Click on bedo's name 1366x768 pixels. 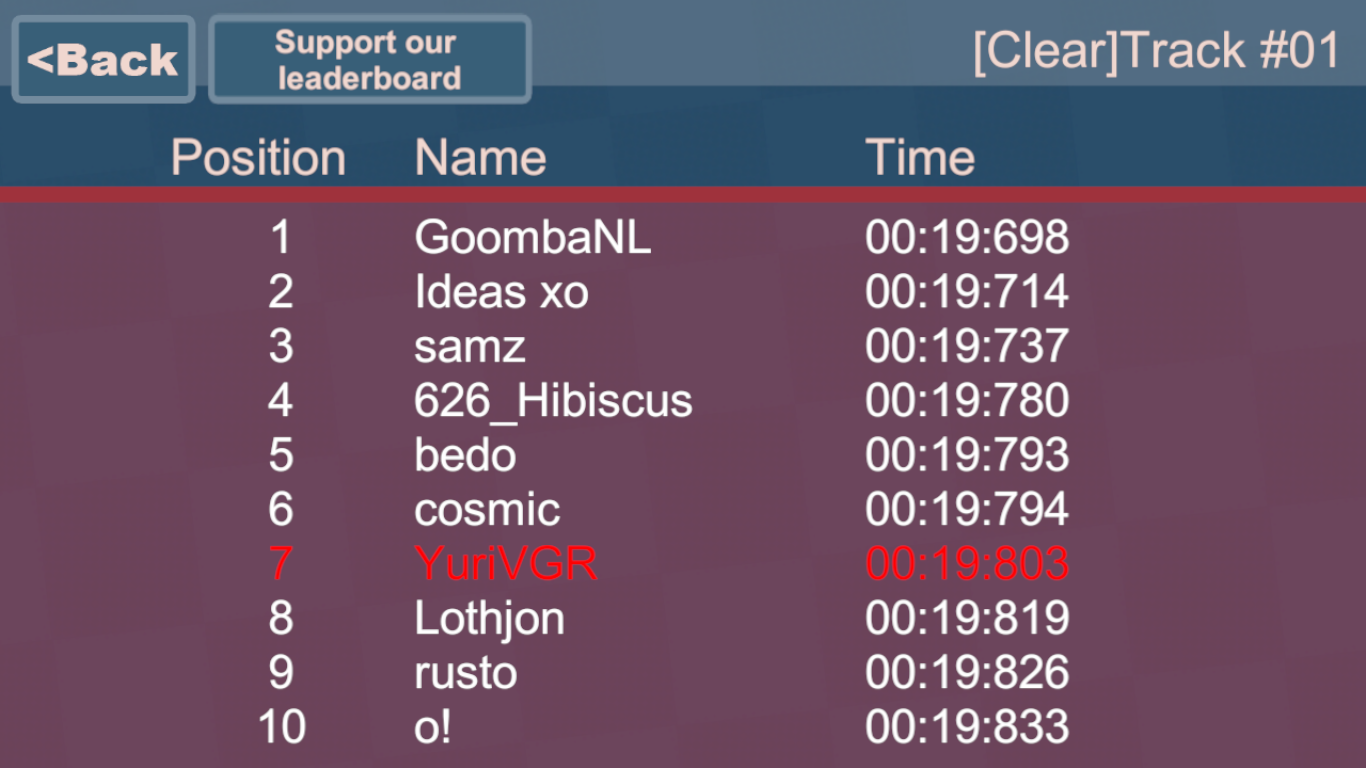(x=465, y=455)
